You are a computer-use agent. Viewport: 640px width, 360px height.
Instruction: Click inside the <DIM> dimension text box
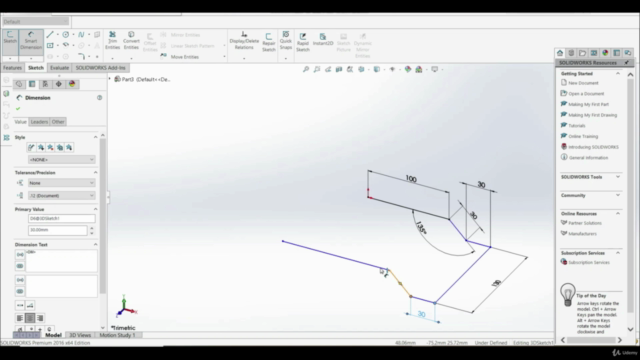tap(62, 260)
